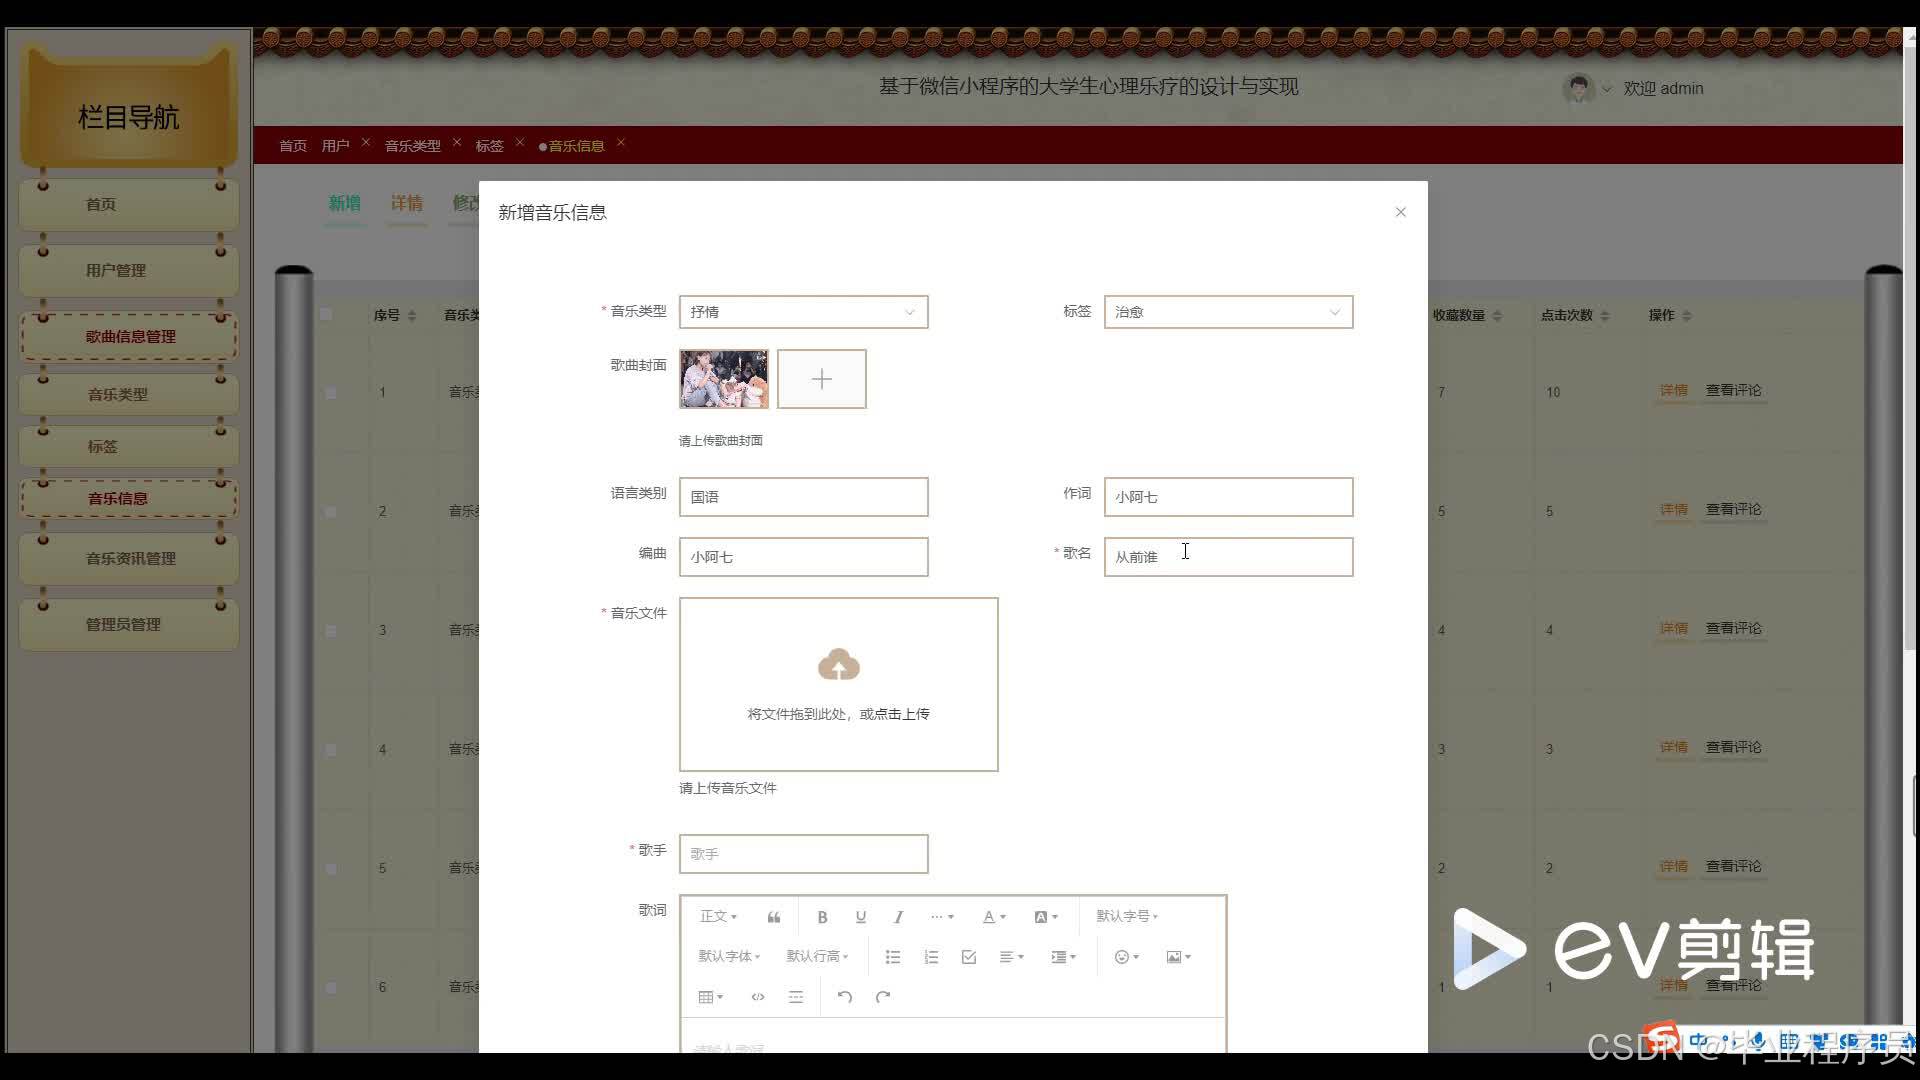This screenshot has width=1920, height=1080.
Task: Open the 默认字号 font size dropdown
Action: tap(1126, 917)
